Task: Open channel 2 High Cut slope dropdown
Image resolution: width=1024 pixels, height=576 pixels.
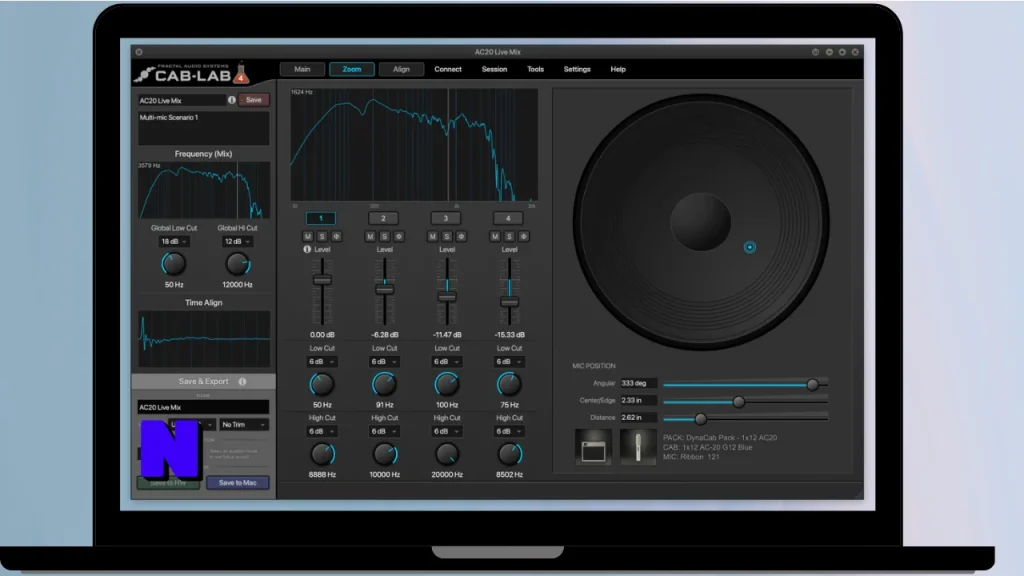Action: (x=384, y=432)
